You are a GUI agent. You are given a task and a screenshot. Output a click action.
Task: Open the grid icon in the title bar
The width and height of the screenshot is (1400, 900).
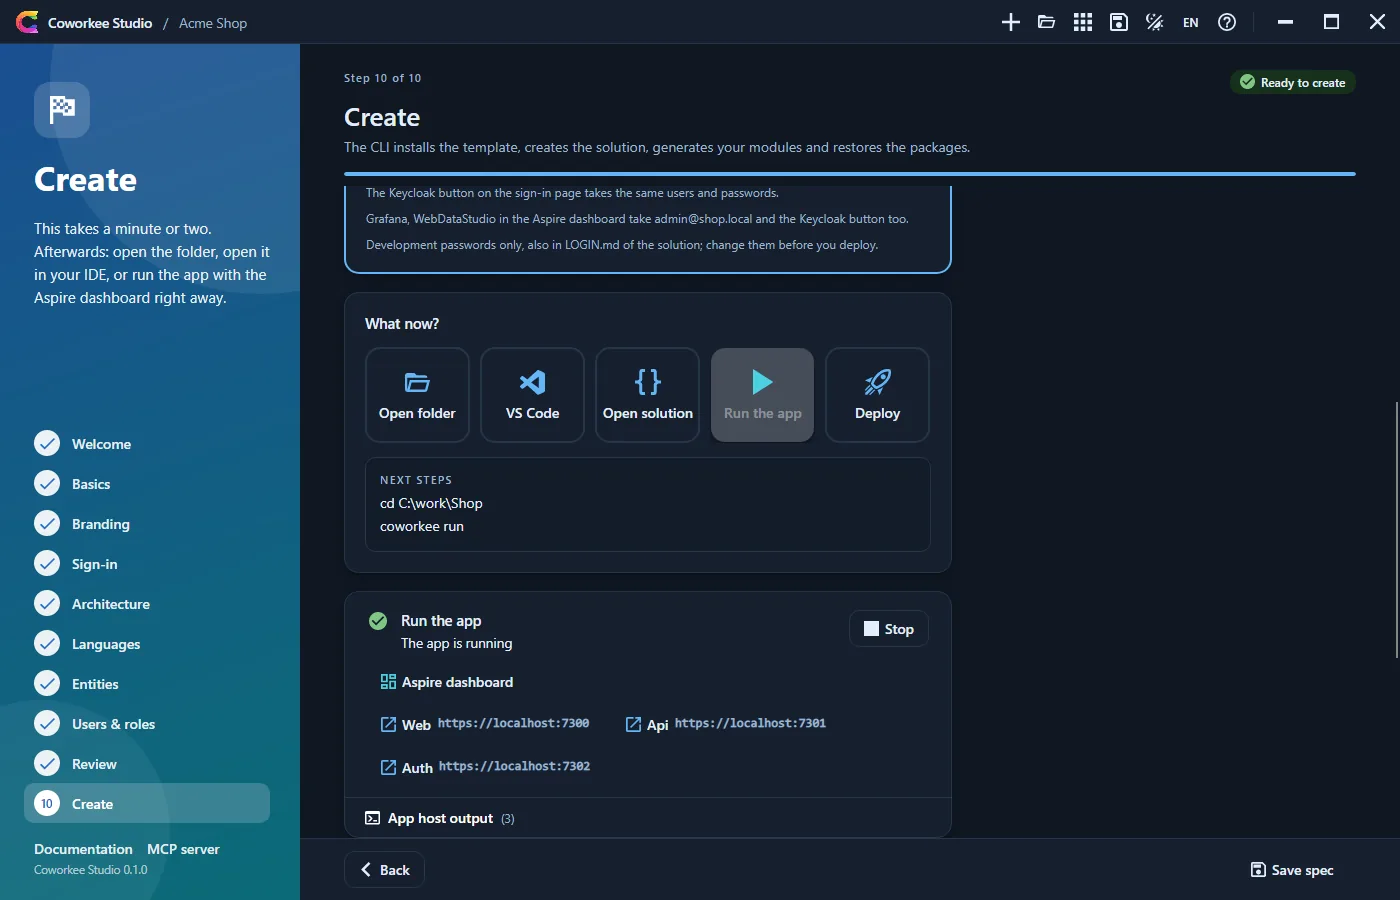(x=1083, y=22)
